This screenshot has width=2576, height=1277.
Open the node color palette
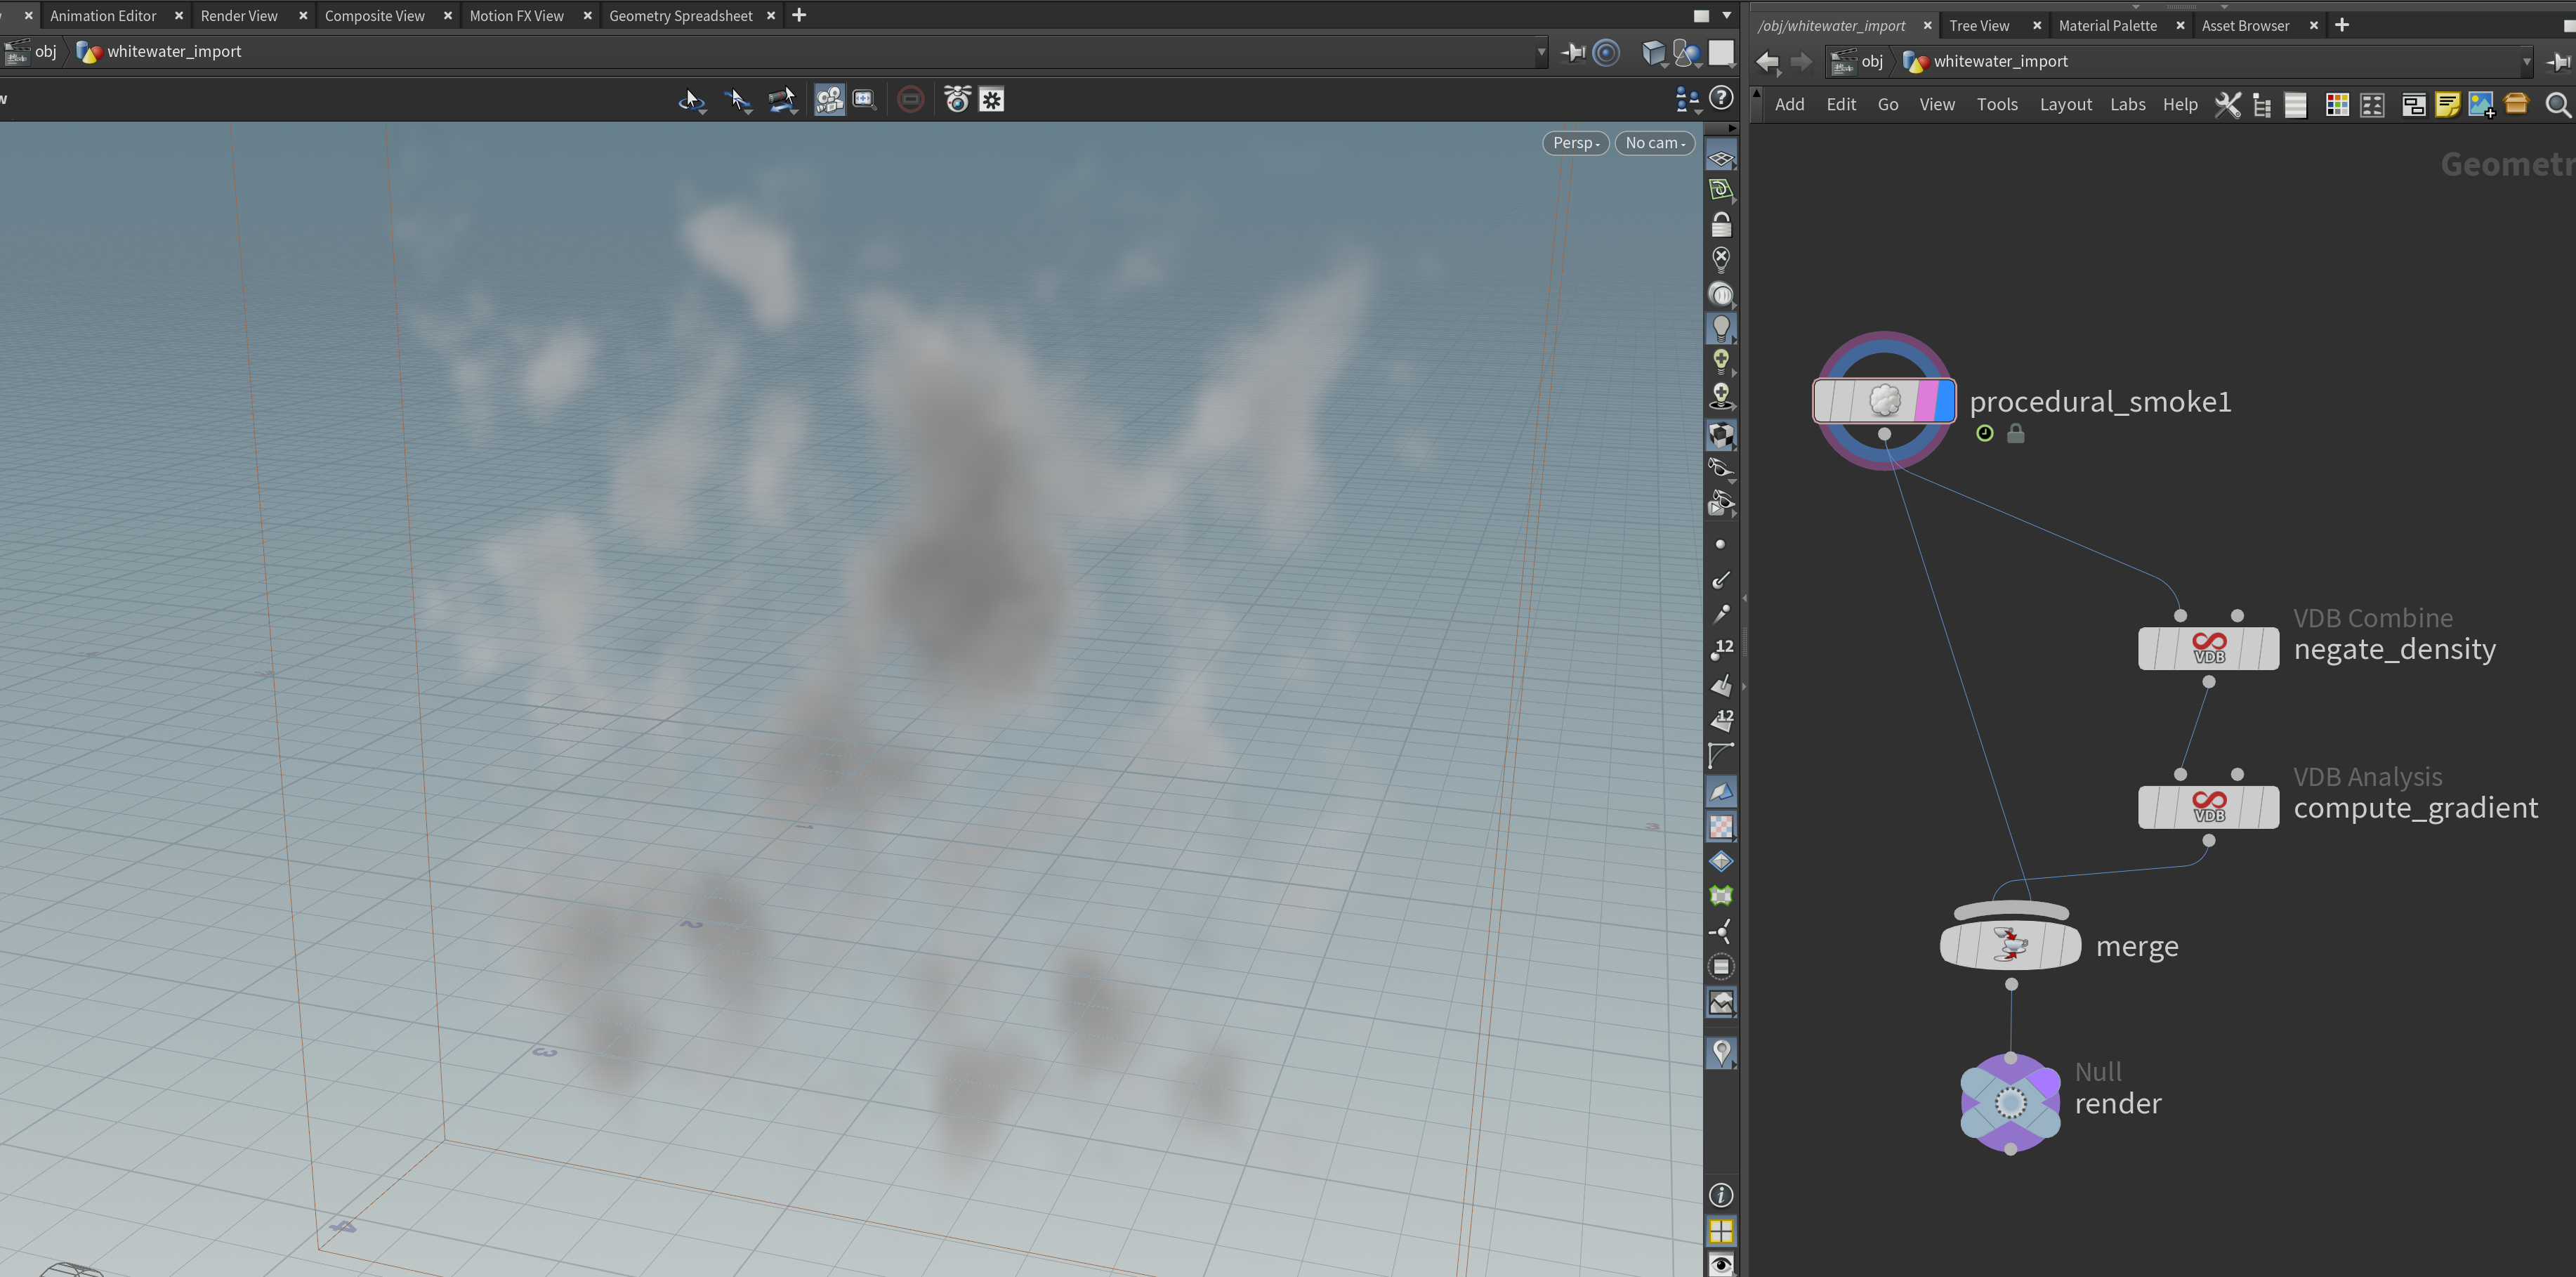(2337, 105)
